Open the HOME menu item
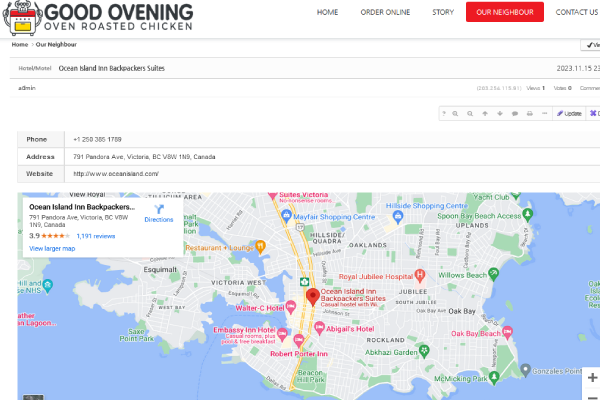Image resolution: width=600 pixels, height=400 pixels. pos(328,12)
